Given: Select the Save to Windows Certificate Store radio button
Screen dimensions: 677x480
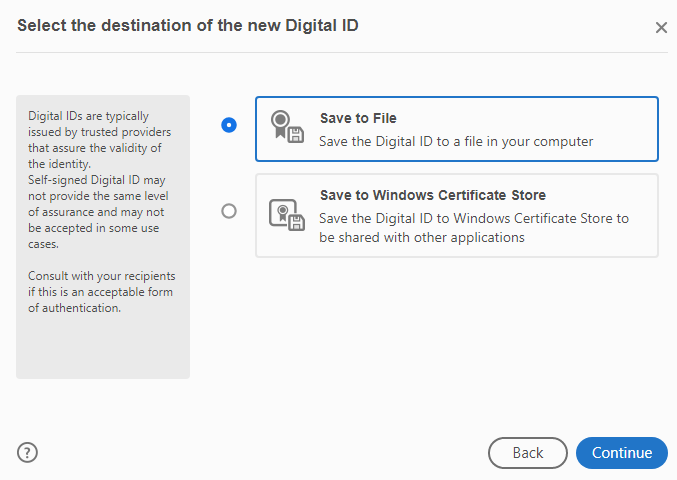Looking at the screenshot, I should [229, 211].
